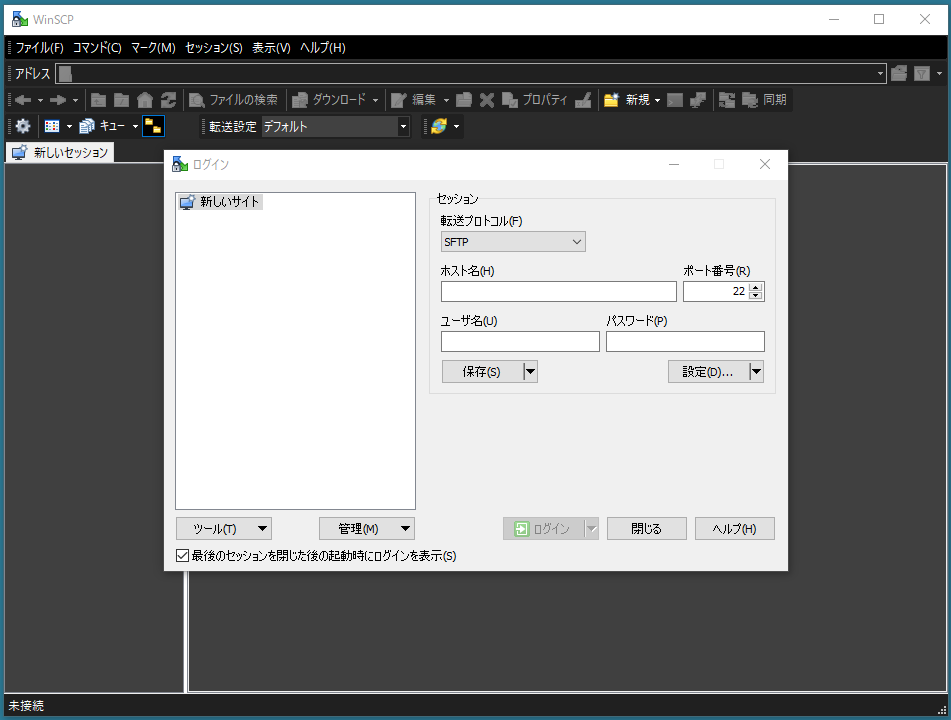Click the ヘルプ(H) button in login dialog

coord(734,529)
